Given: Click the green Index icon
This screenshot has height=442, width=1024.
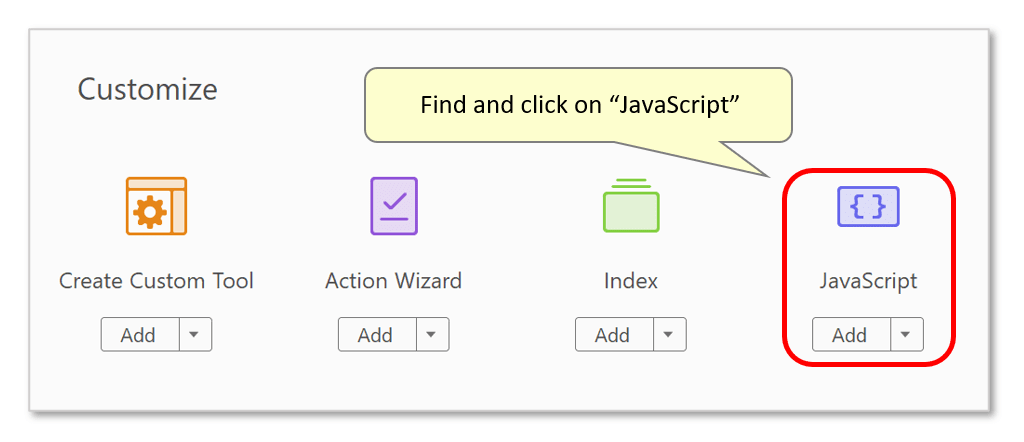Looking at the screenshot, I should click(631, 206).
